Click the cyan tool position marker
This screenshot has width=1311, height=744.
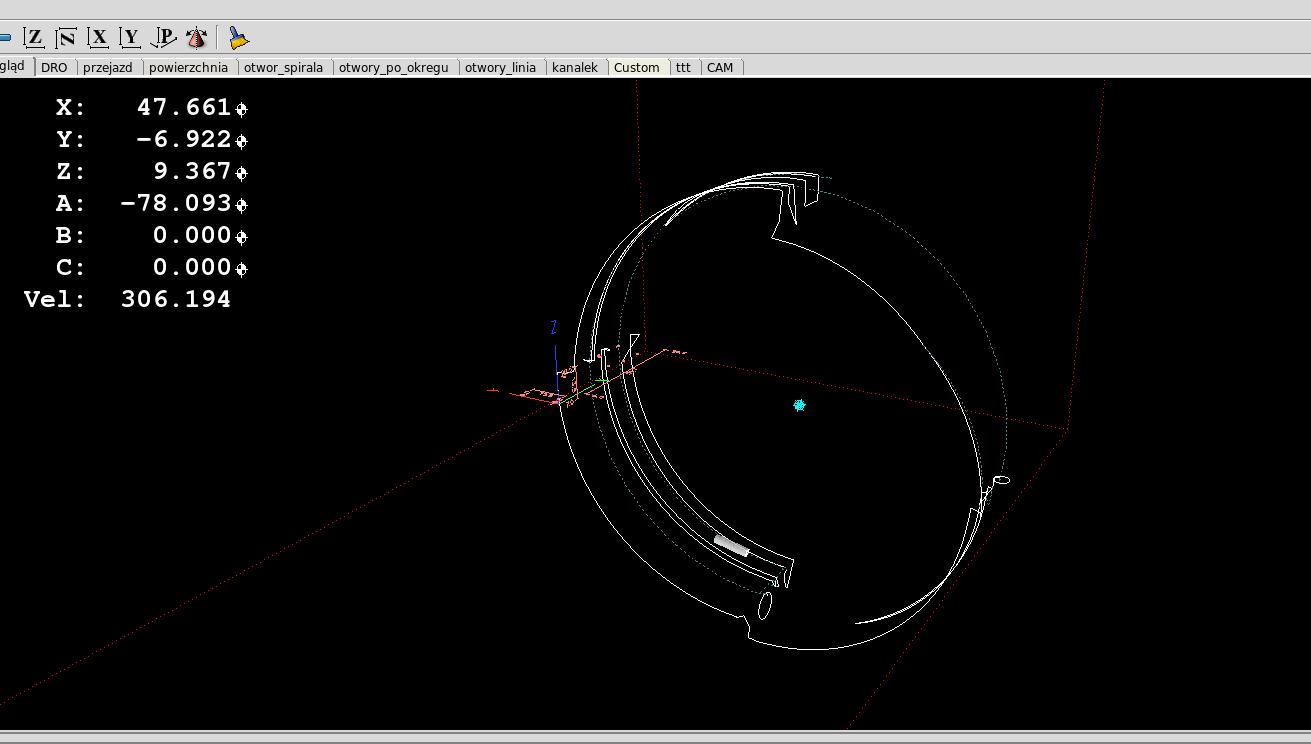tap(799, 405)
